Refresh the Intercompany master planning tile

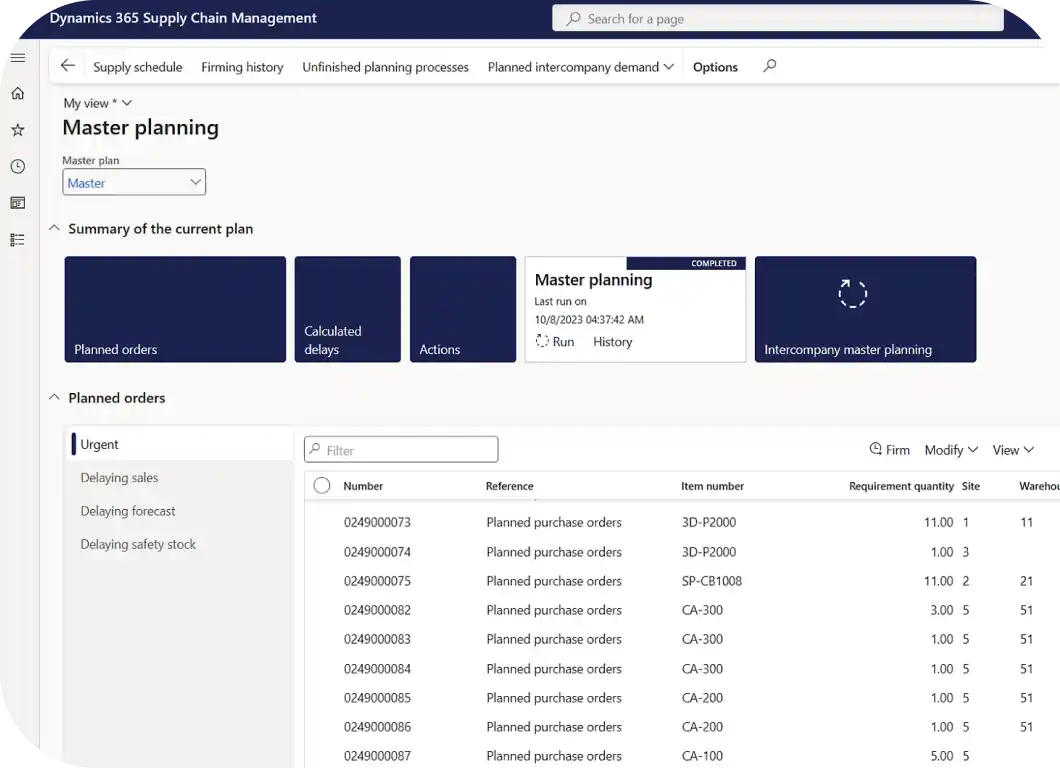click(x=852, y=293)
